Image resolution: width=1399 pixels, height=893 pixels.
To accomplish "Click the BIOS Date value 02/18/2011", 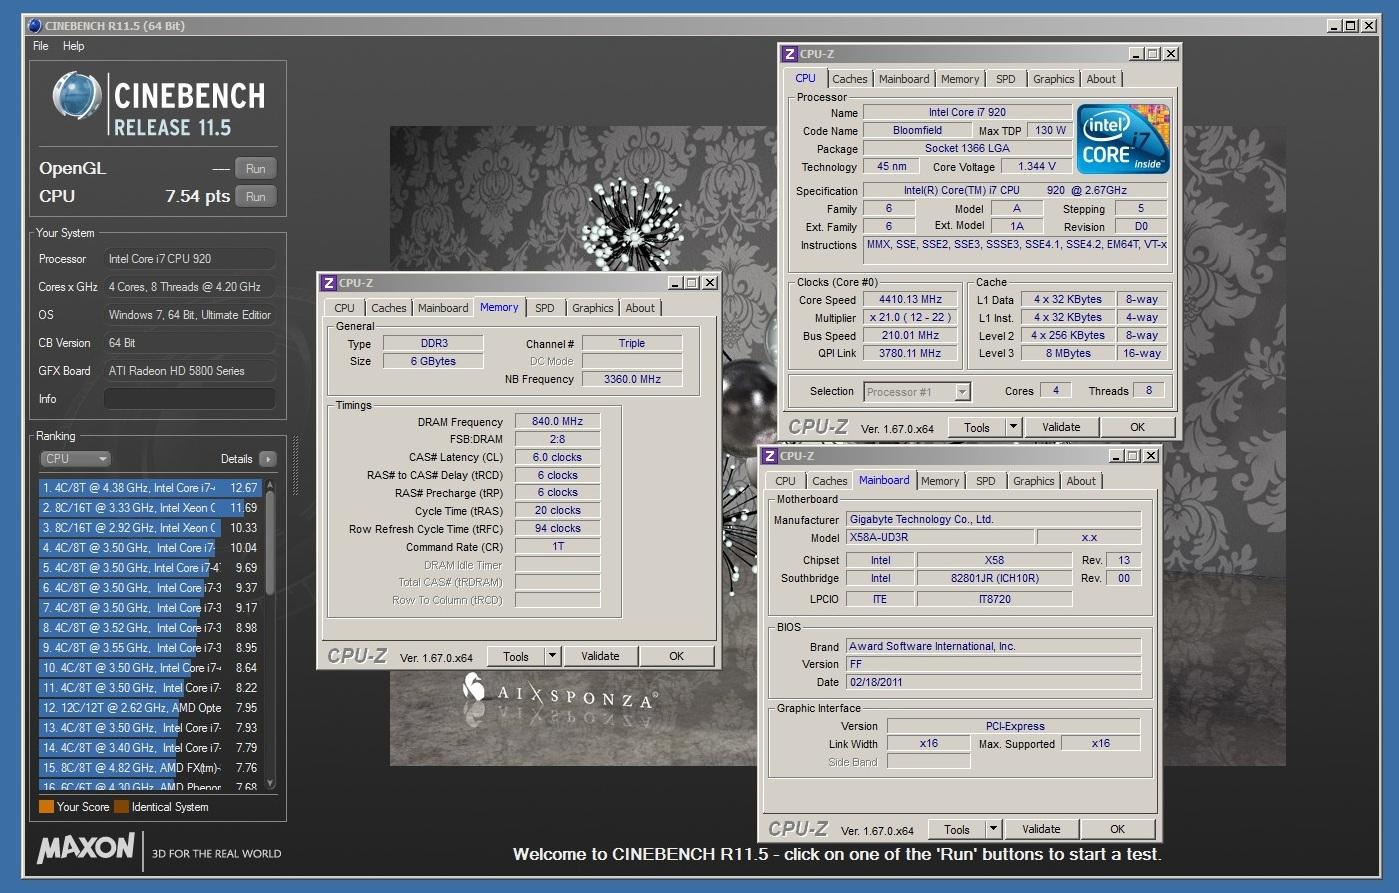I will click(993, 682).
